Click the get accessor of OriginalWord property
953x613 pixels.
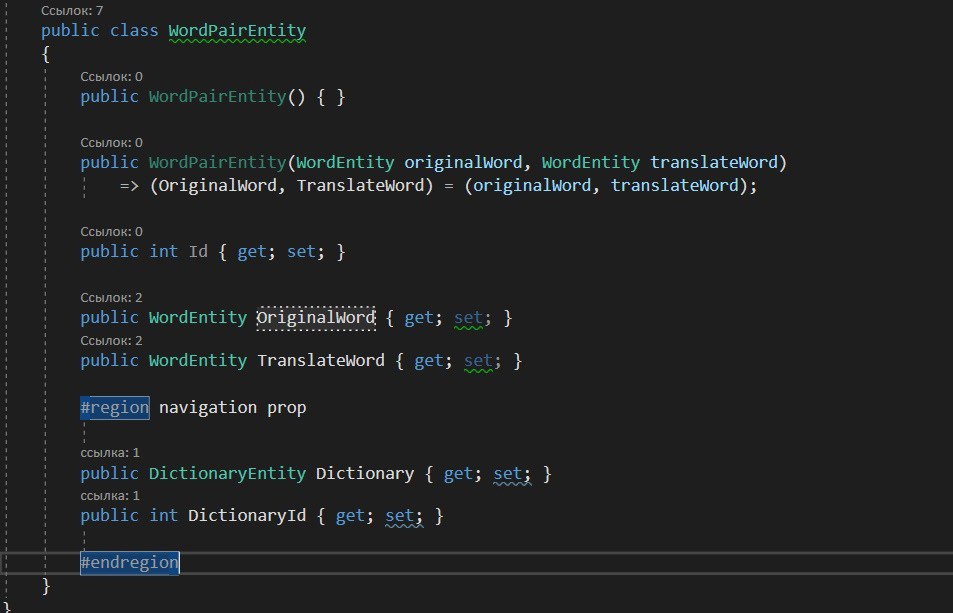coord(419,318)
